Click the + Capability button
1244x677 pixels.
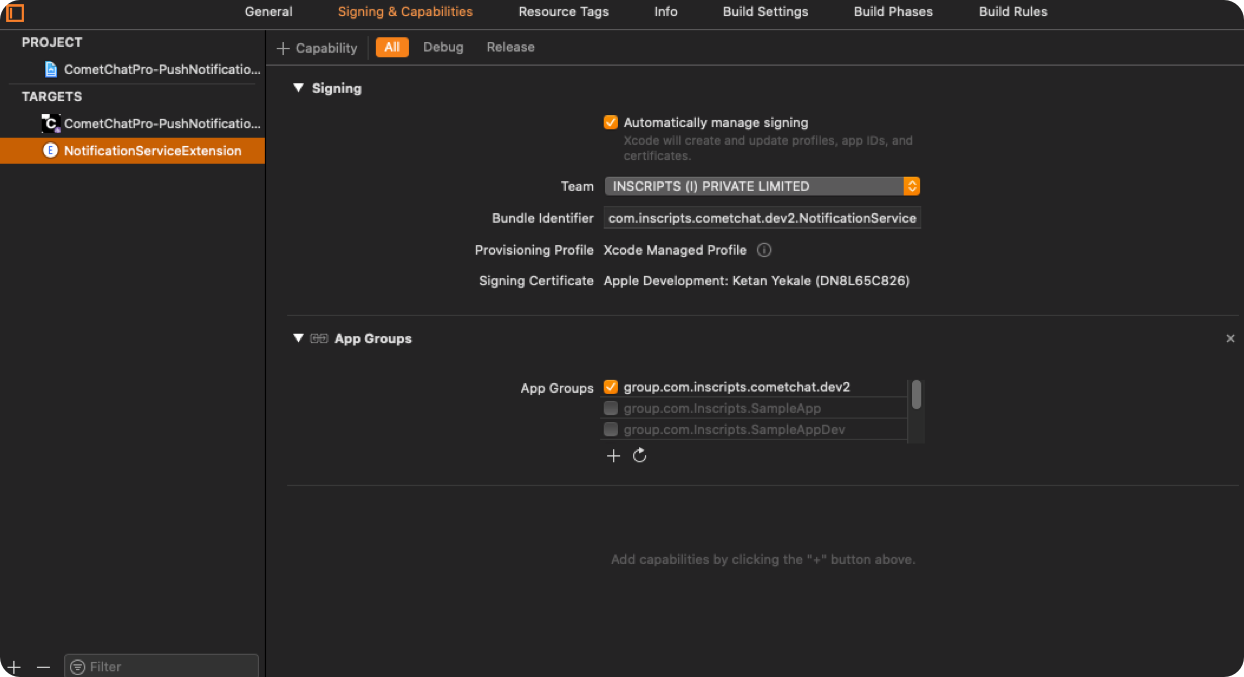point(317,48)
